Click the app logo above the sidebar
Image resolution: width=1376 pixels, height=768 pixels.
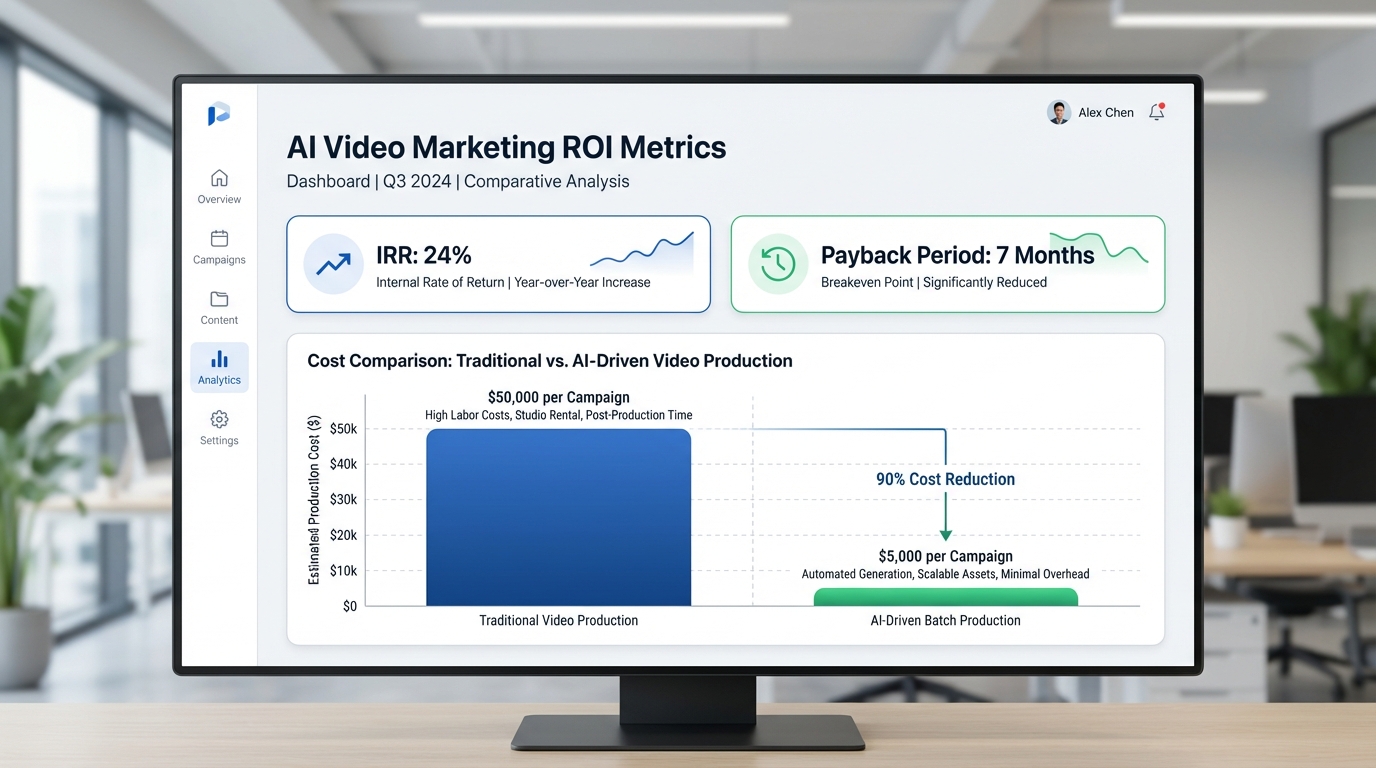click(218, 113)
